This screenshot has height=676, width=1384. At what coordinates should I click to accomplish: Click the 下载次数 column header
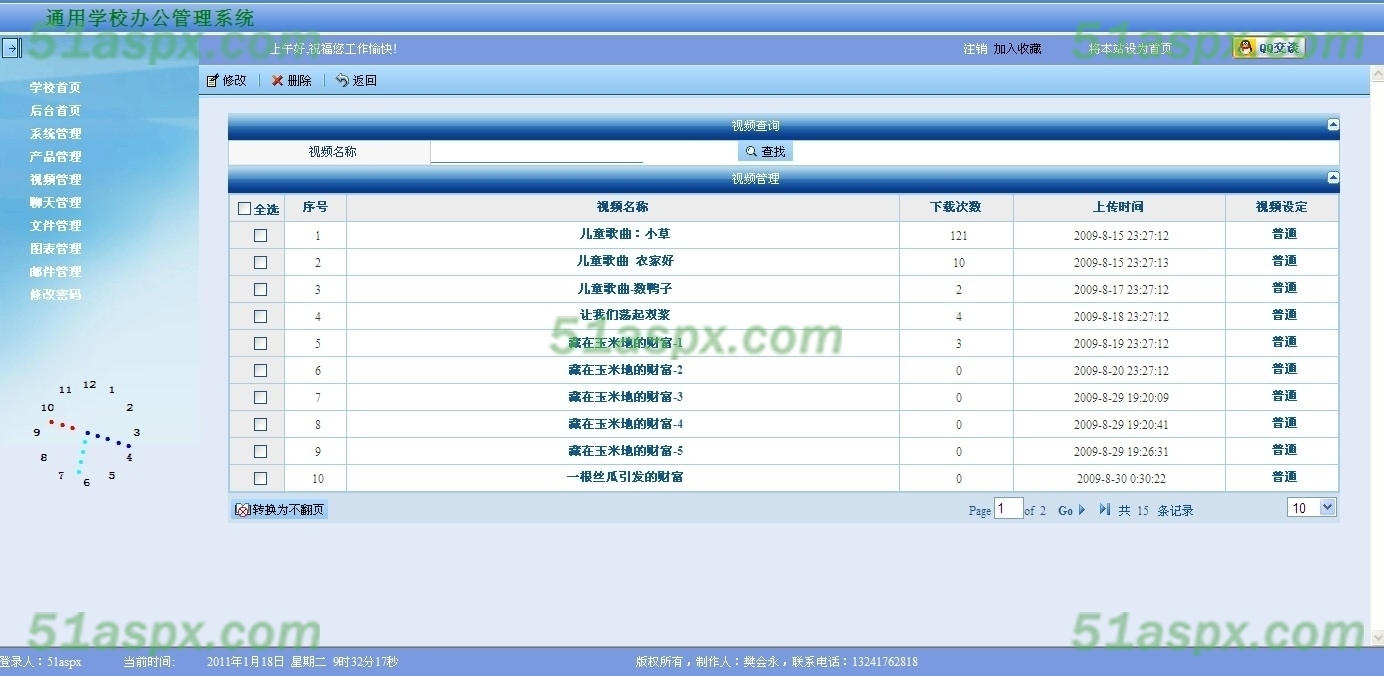[955, 207]
